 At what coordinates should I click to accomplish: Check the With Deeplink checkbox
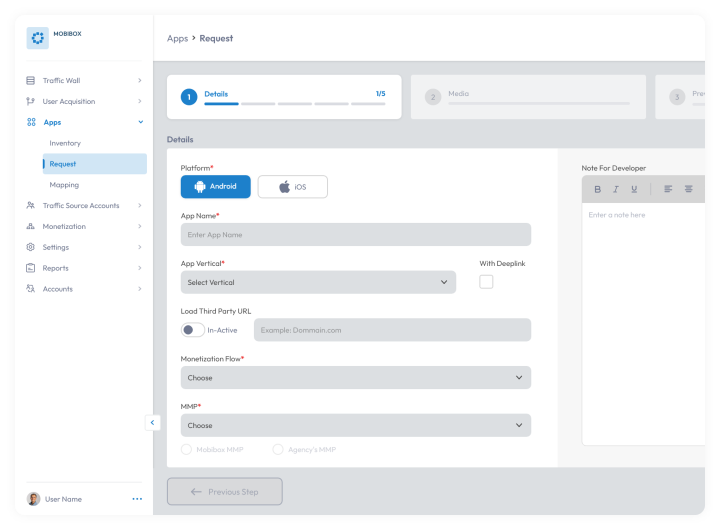(x=486, y=282)
